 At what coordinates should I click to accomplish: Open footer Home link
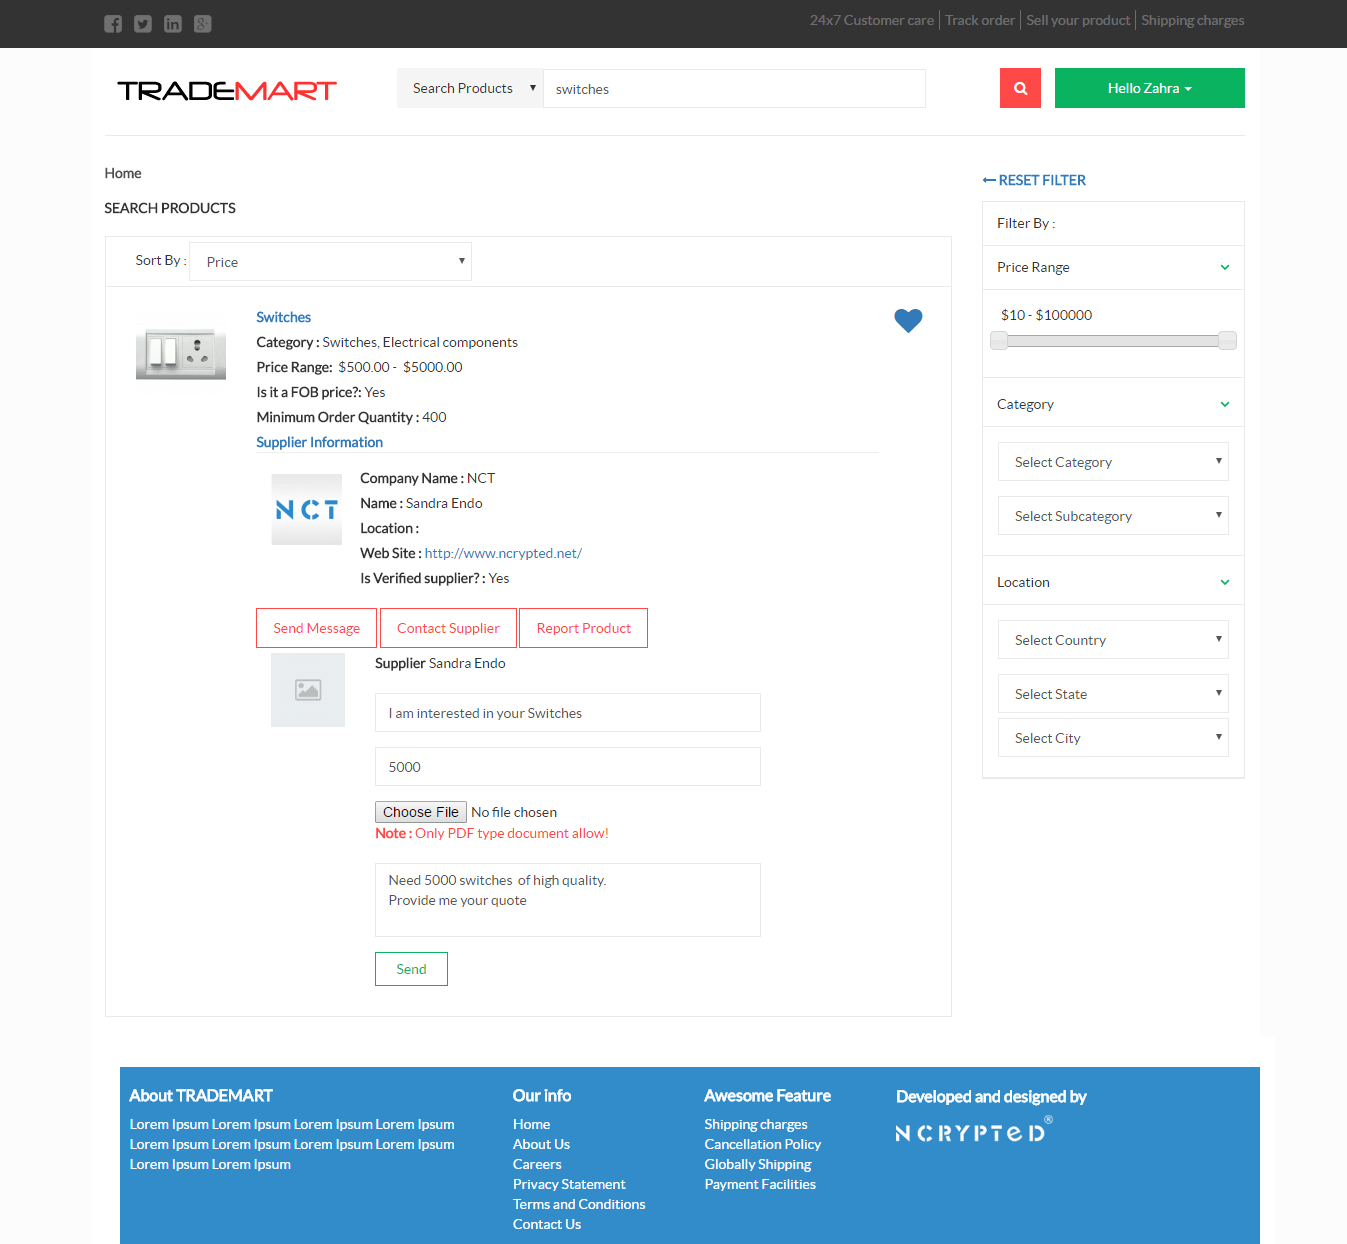pos(532,1124)
